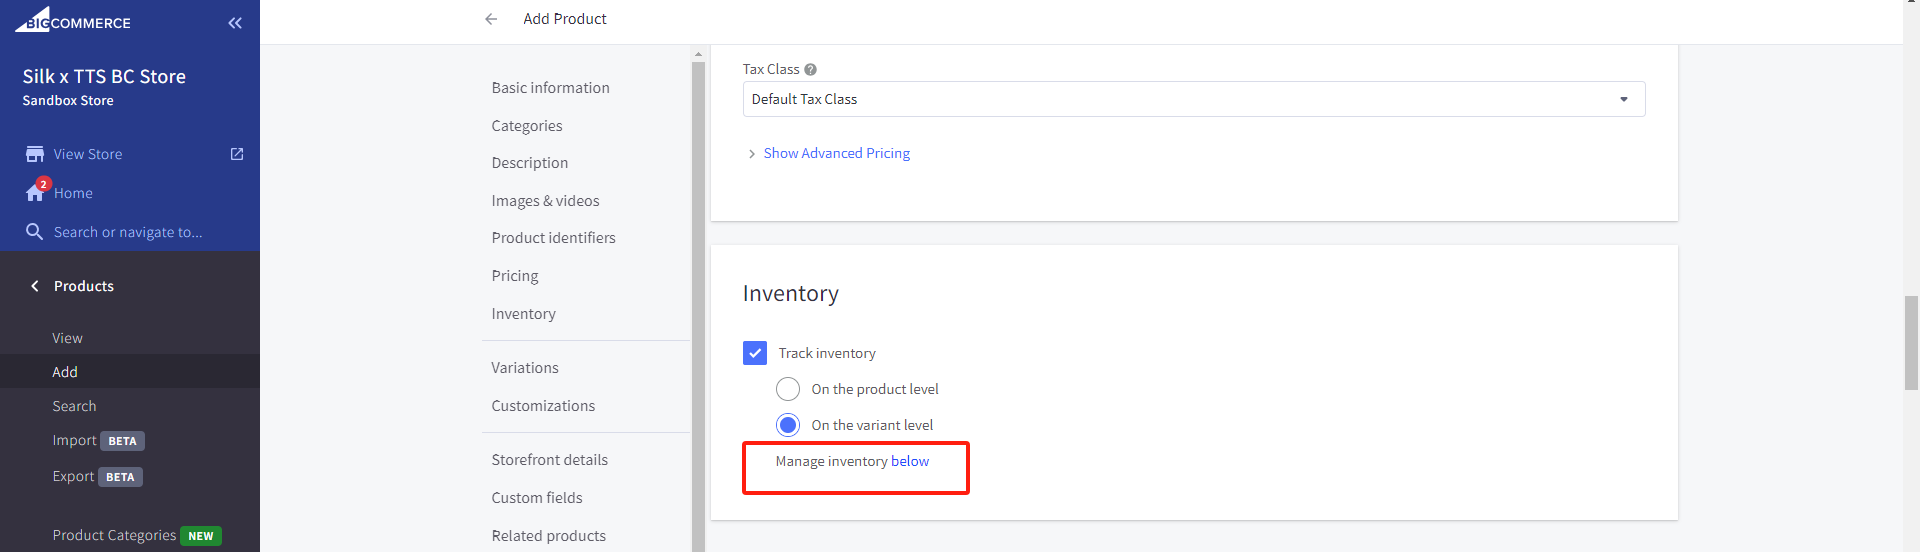Viewport: 1920px width, 552px height.
Task: Open Import under Products menu
Action: (x=75, y=440)
